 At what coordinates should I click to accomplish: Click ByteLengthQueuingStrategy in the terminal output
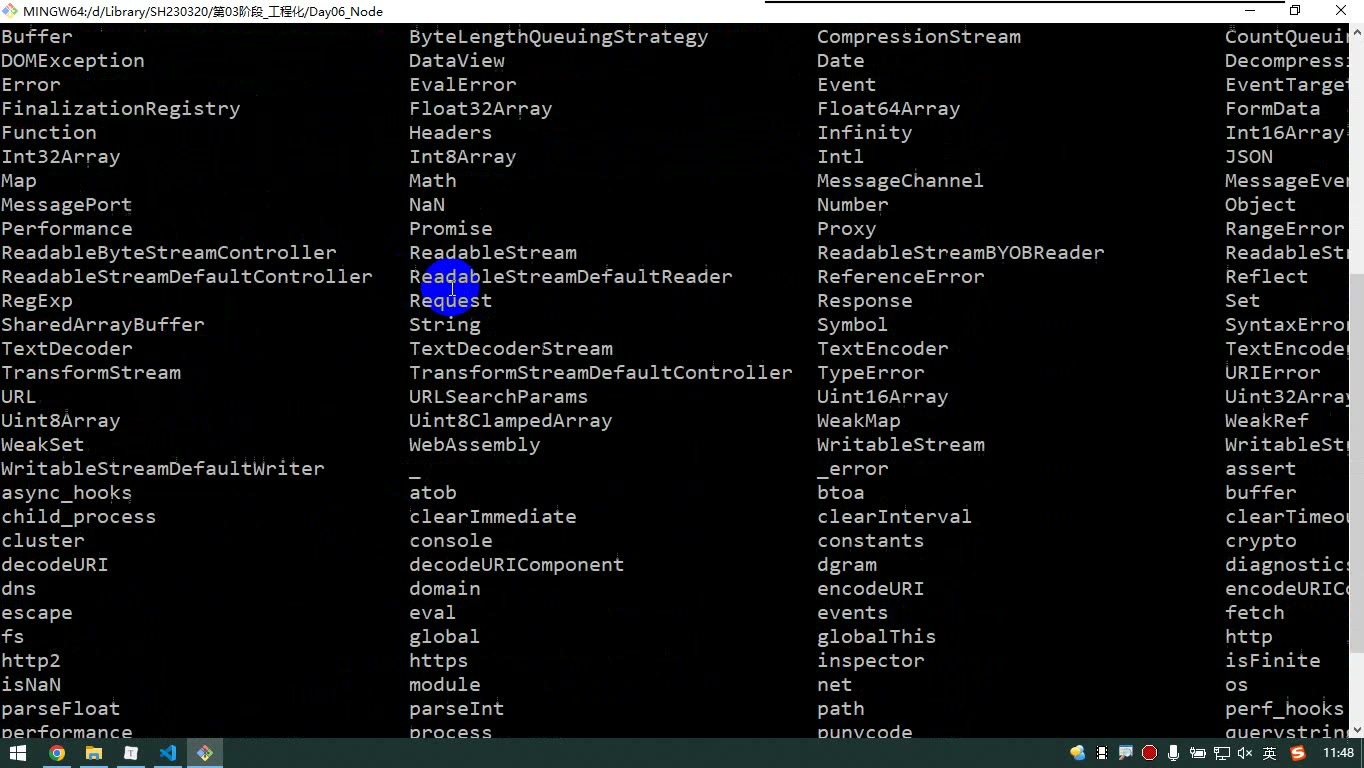558,37
